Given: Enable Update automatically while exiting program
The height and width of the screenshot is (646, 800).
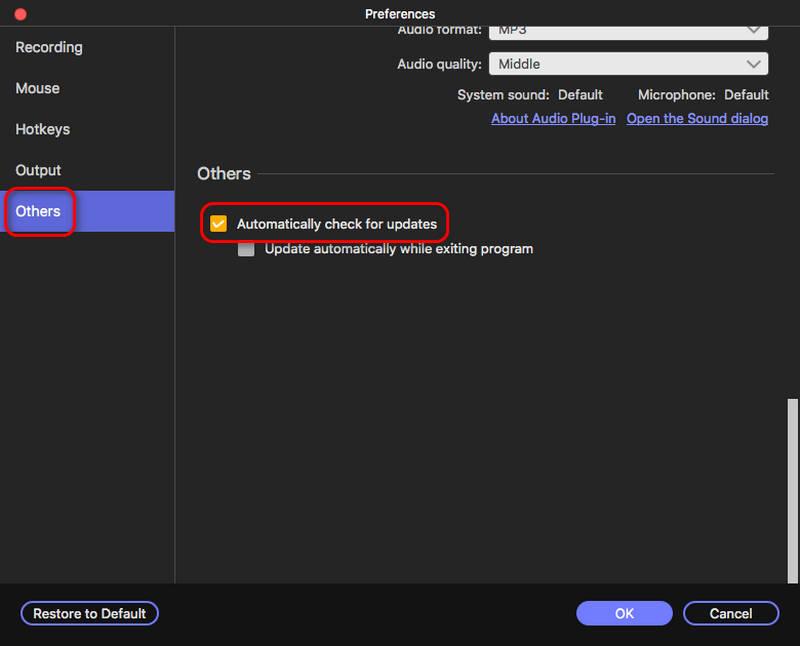Looking at the screenshot, I should point(246,249).
